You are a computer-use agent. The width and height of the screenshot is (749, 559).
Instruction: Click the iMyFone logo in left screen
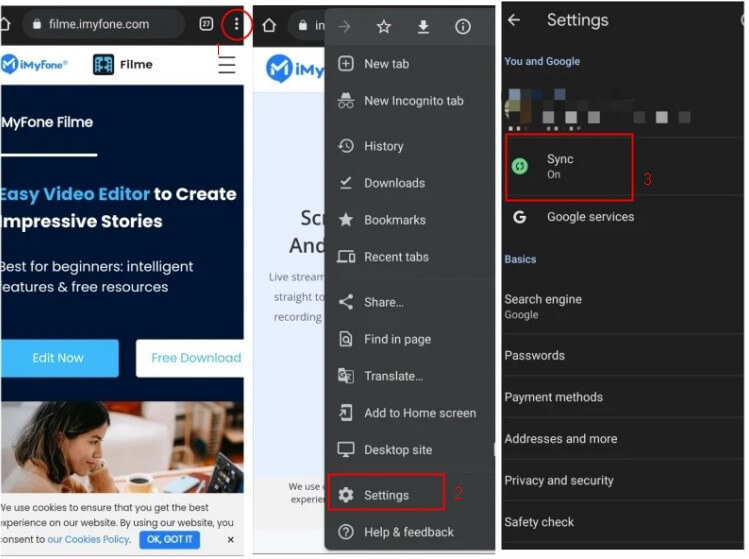click(x=34, y=64)
